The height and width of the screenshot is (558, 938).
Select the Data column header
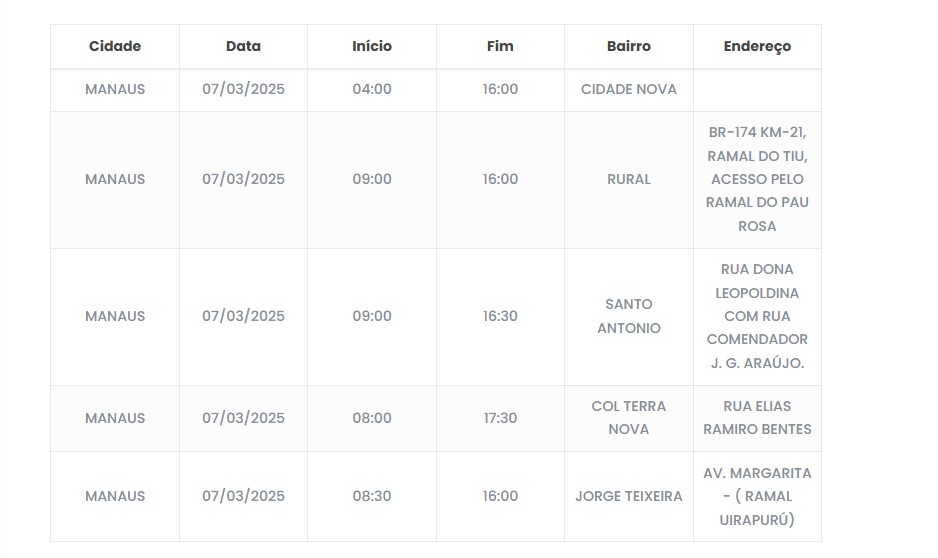tap(243, 46)
